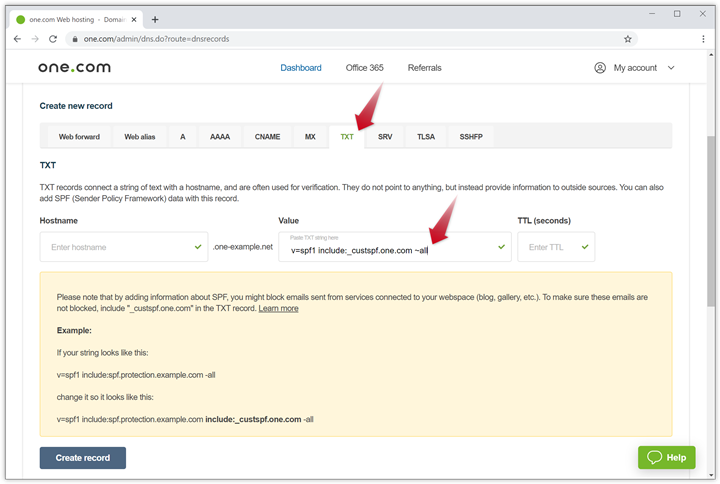The image size is (720, 484).
Task: Select the TXT record tab
Action: point(347,136)
